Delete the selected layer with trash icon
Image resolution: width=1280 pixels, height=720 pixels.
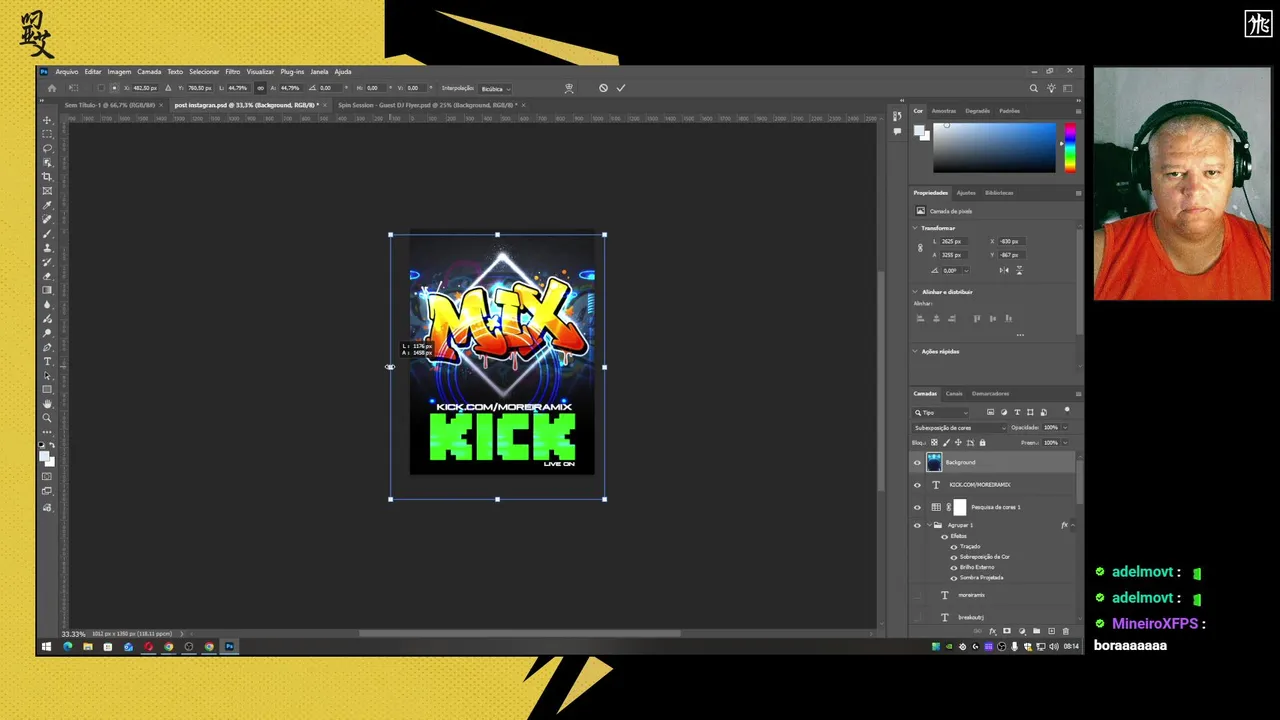(1066, 631)
